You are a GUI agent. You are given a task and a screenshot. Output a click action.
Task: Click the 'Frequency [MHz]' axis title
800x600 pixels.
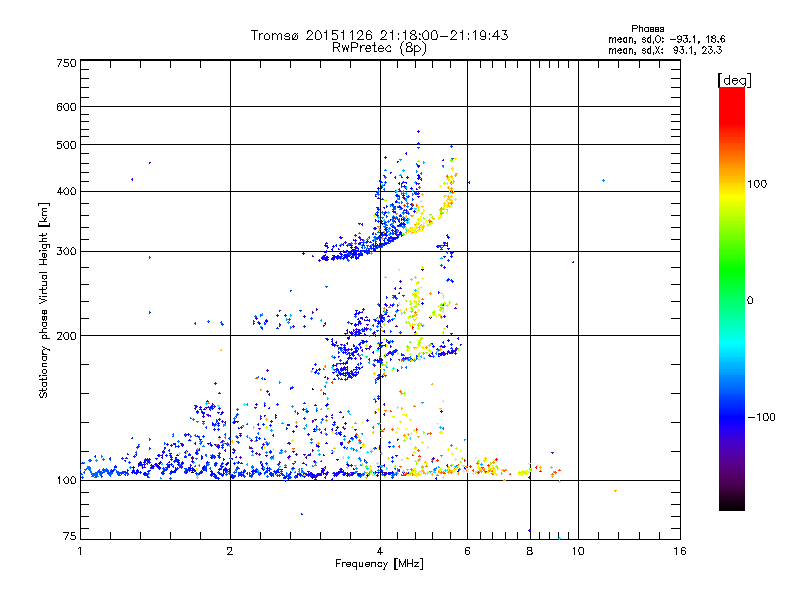point(379,564)
